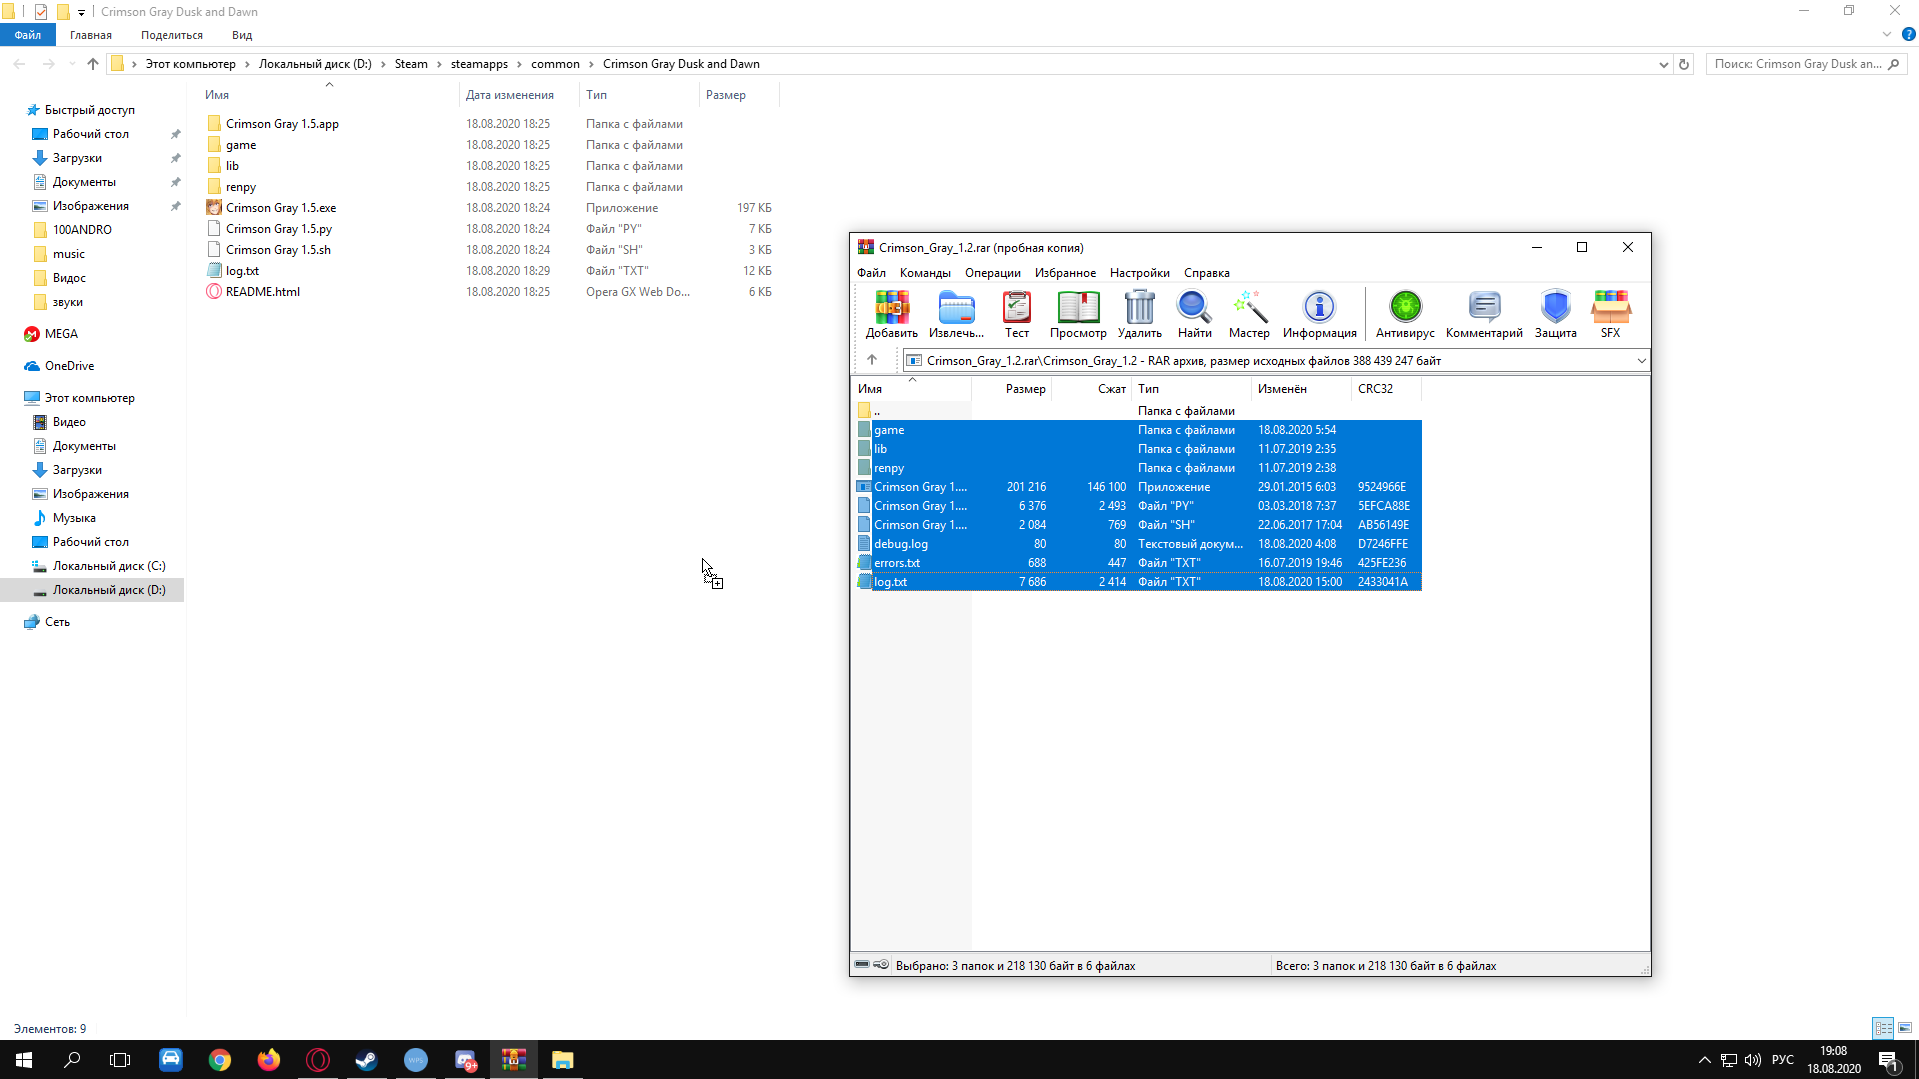Click the steamapps breadcrumb in address bar

pyautogui.click(x=479, y=64)
